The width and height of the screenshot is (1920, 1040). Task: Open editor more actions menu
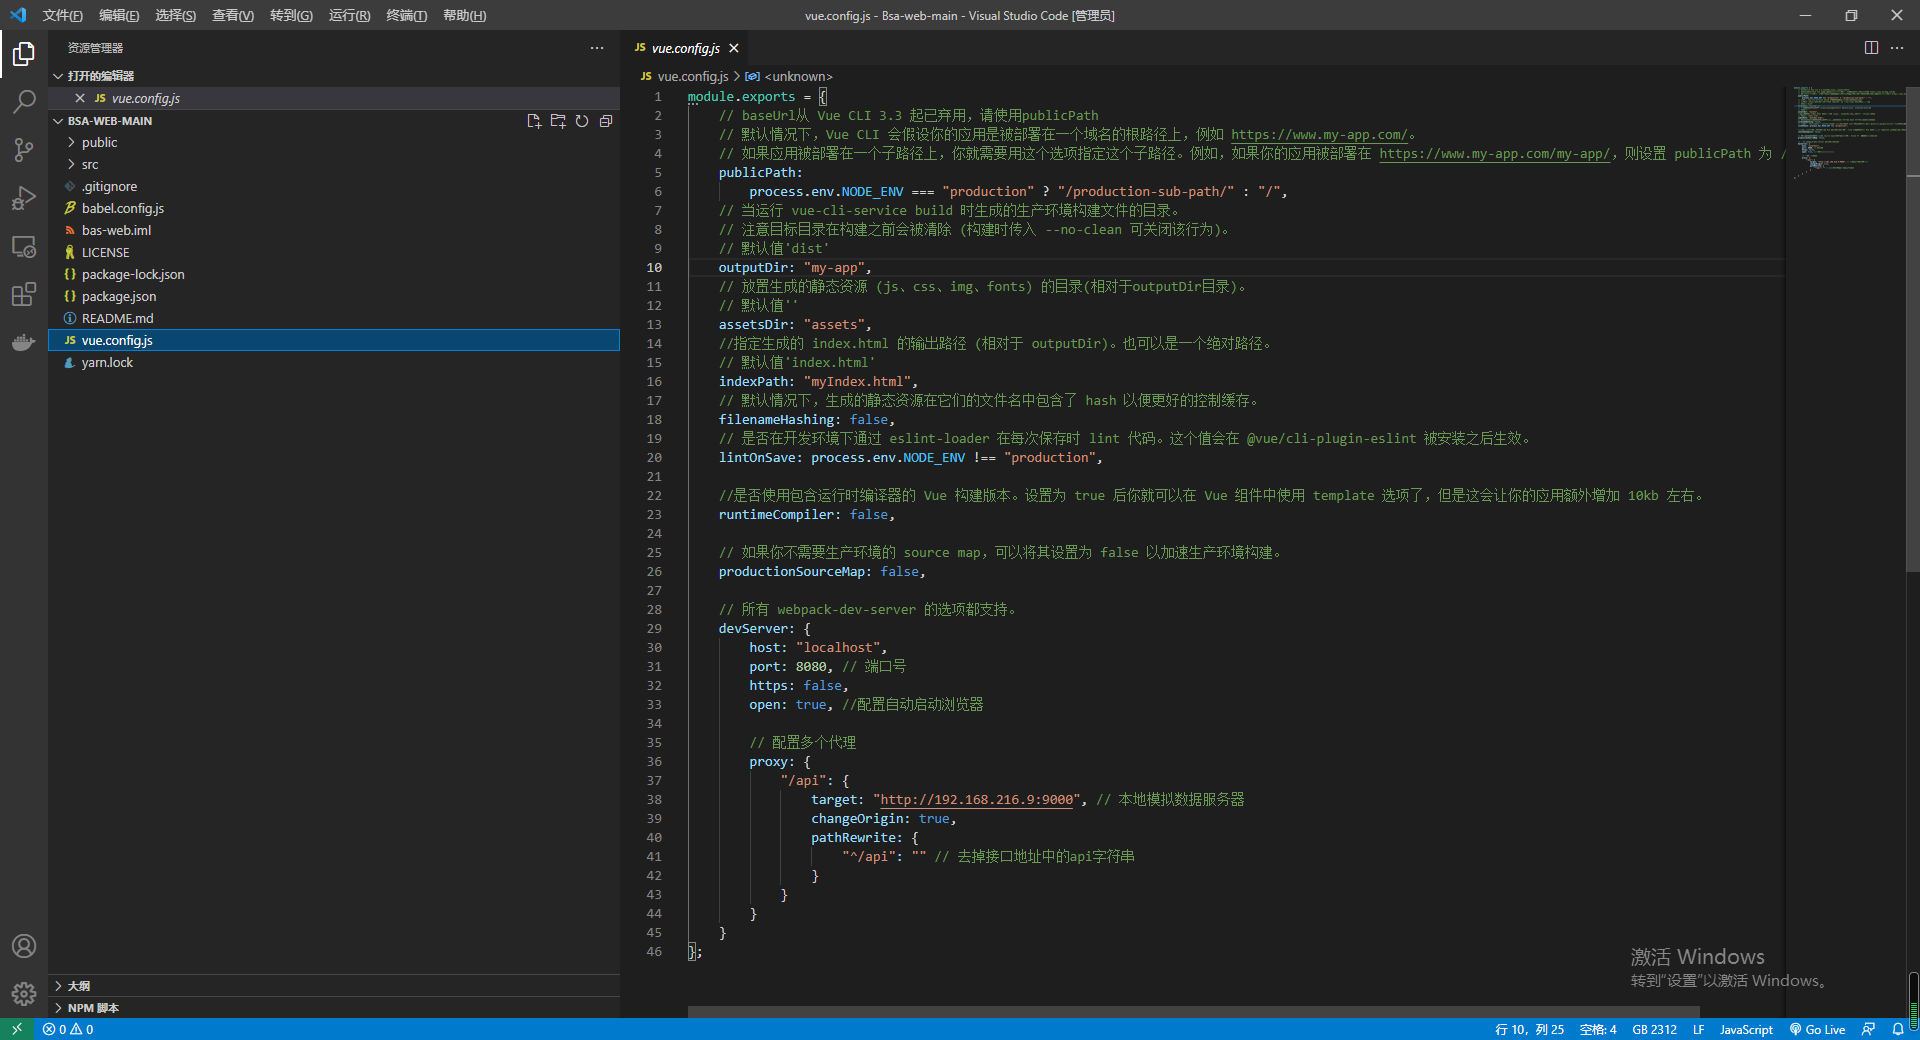(x=1897, y=48)
